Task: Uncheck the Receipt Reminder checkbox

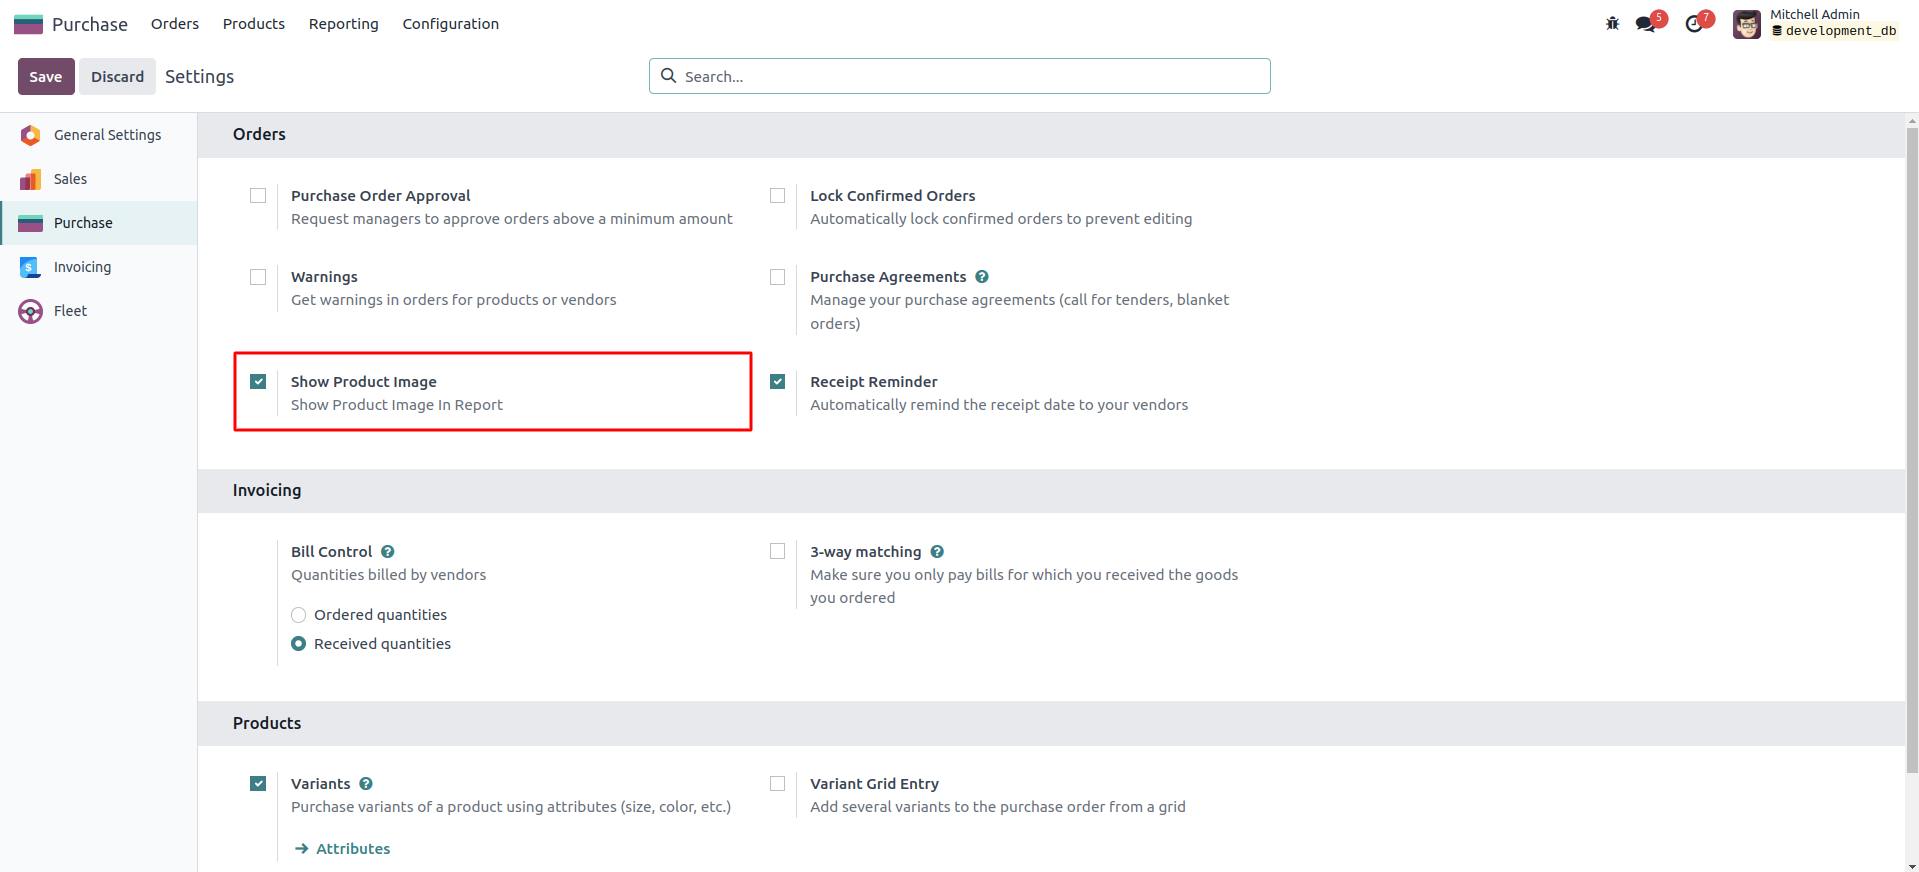Action: 777,382
